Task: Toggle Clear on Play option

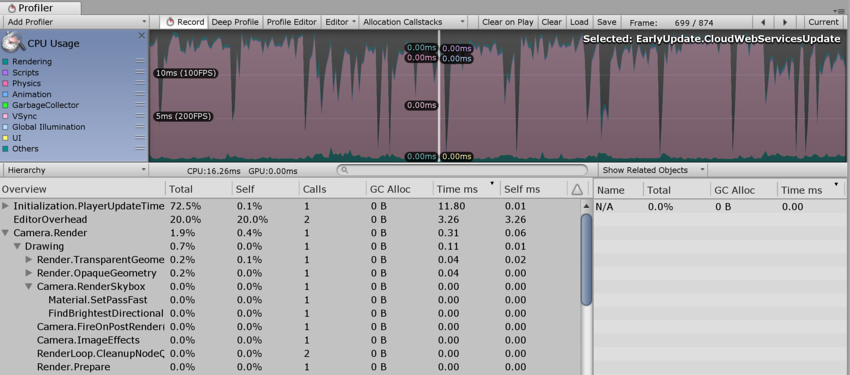Action: point(508,22)
